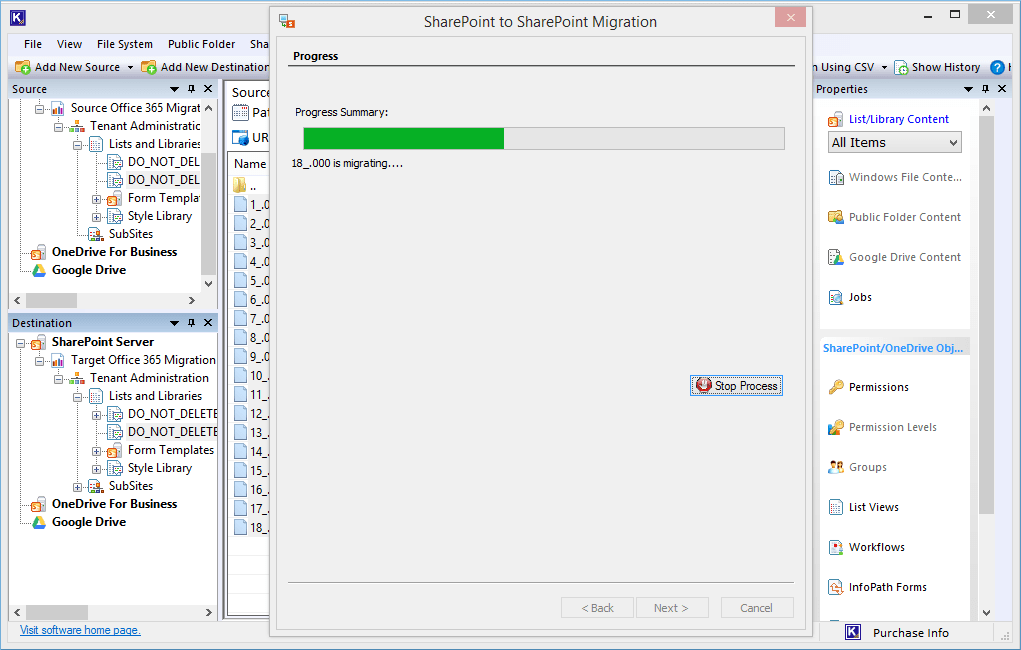This screenshot has width=1021, height=650.
Task: Collapse the Lists and Libraries tree node
Action: tap(78, 143)
